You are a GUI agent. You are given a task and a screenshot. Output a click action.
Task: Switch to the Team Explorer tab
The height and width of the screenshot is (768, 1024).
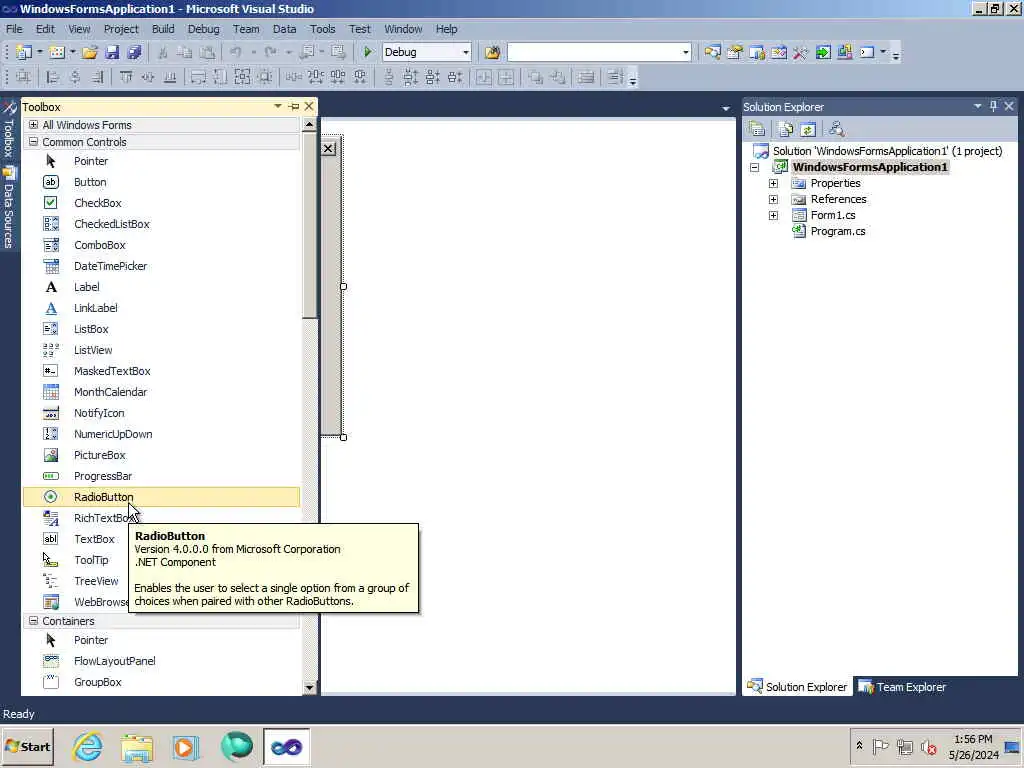click(x=903, y=687)
